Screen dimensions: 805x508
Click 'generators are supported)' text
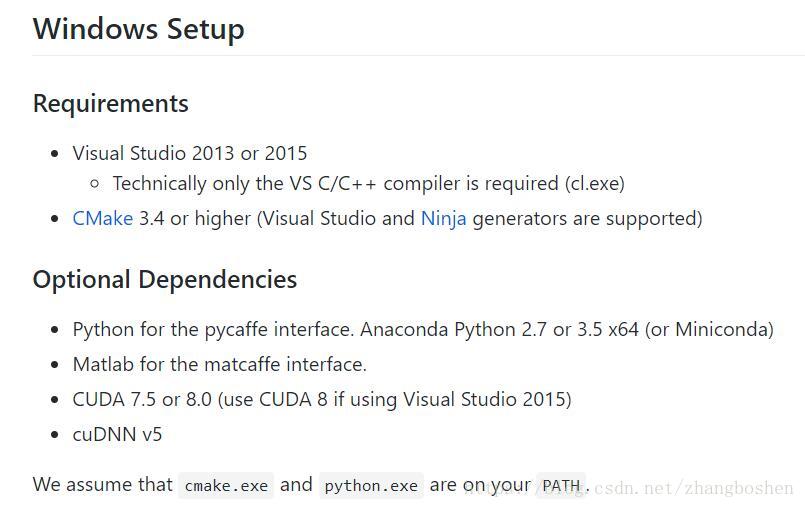coord(587,219)
